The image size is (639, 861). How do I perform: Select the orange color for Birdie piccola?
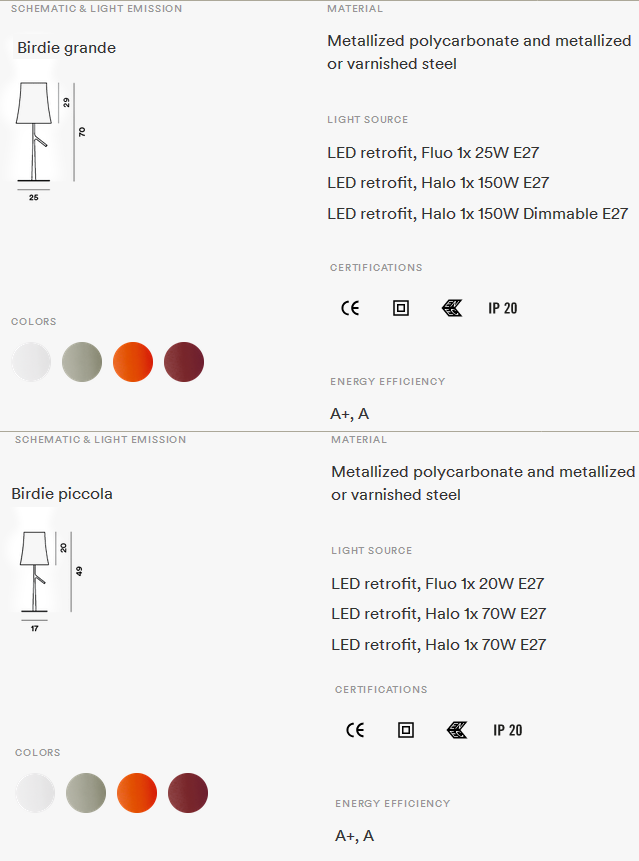(x=137, y=793)
